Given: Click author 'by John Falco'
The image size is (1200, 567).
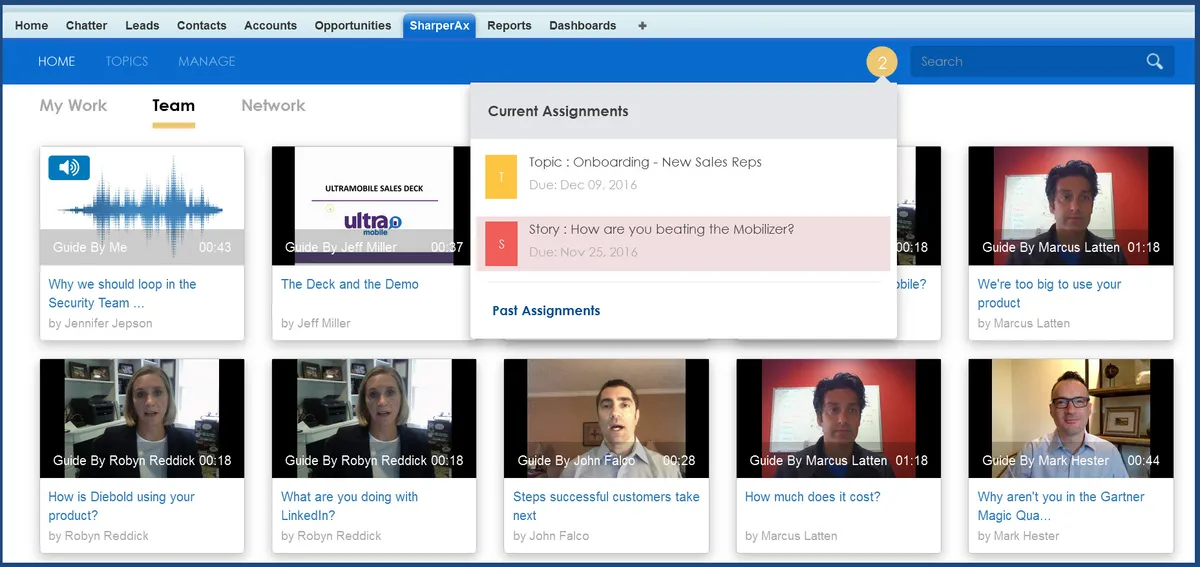Looking at the screenshot, I should [x=553, y=536].
